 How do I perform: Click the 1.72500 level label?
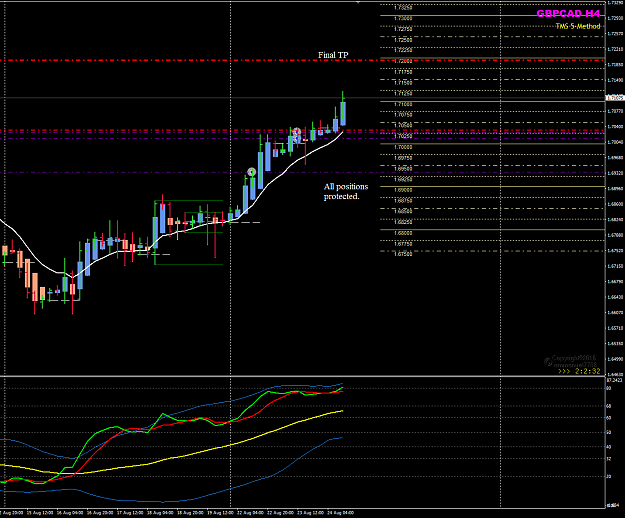[403, 40]
